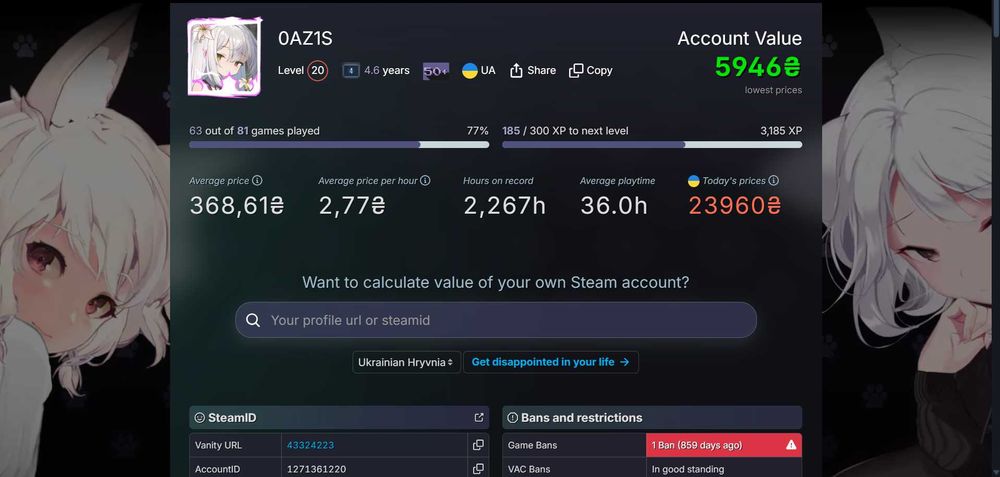Open the vanity URL link 43324223
The height and width of the screenshot is (477, 1000).
click(x=311, y=445)
